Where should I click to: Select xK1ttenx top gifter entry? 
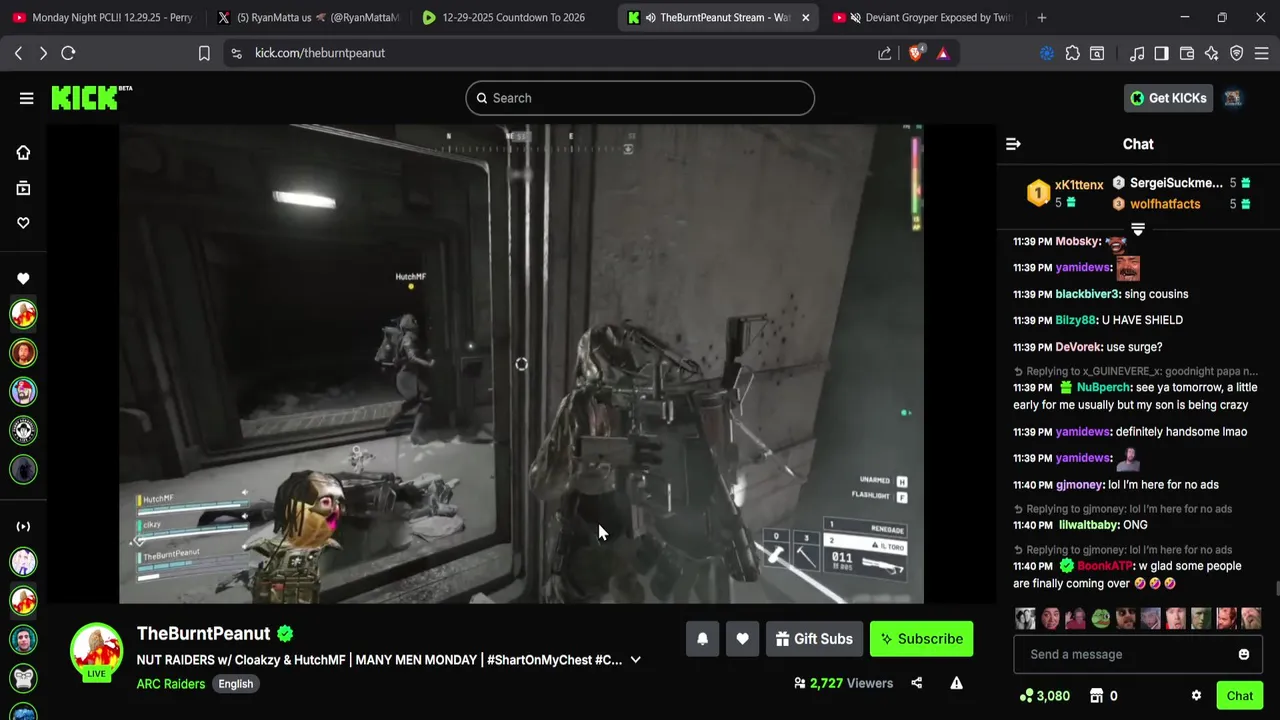[x=1065, y=193]
